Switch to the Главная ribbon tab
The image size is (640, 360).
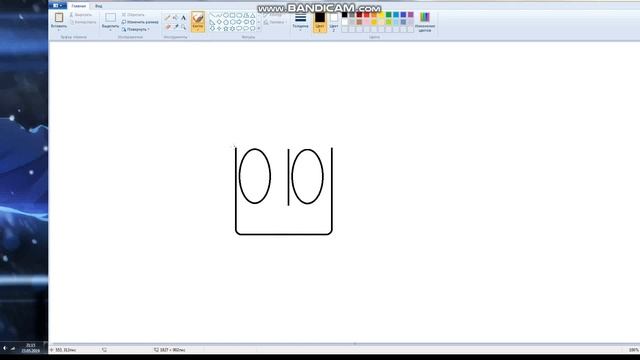pos(79,6)
